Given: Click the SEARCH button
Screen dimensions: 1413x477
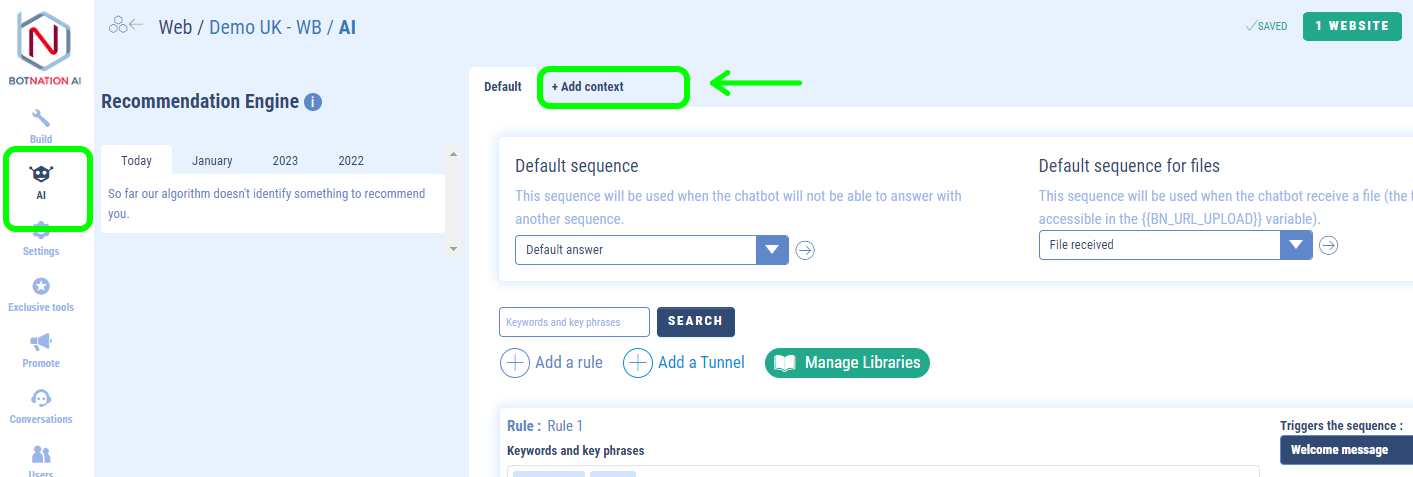Looking at the screenshot, I should point(695,322).
